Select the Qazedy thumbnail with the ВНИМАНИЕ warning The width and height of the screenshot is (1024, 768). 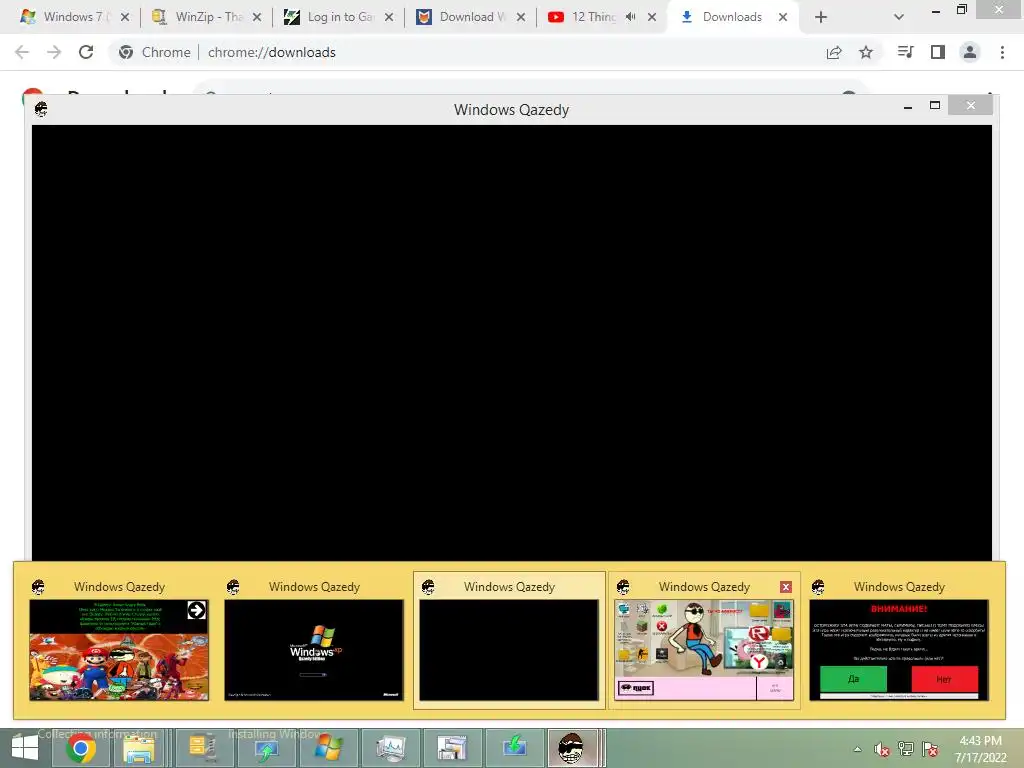[x=899, y=650]
